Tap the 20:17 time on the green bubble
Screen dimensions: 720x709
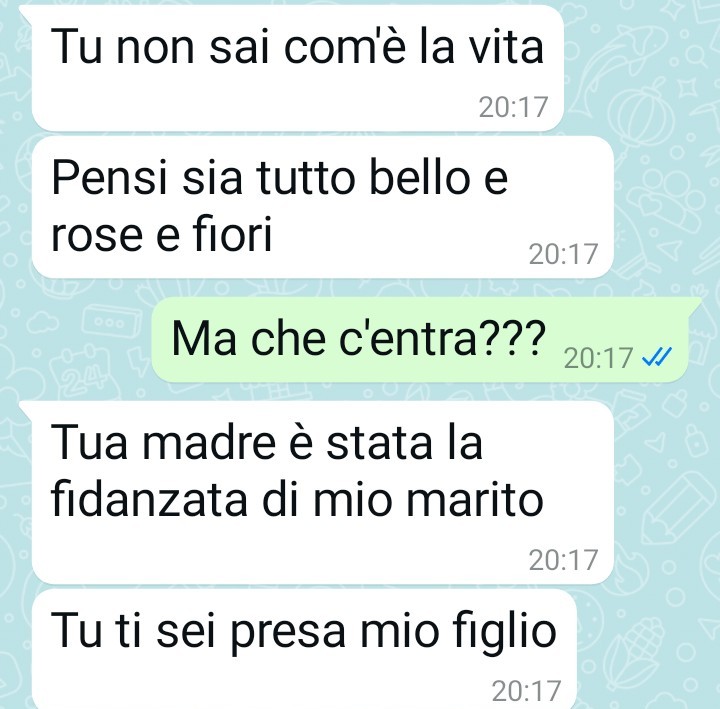(598, 358)
